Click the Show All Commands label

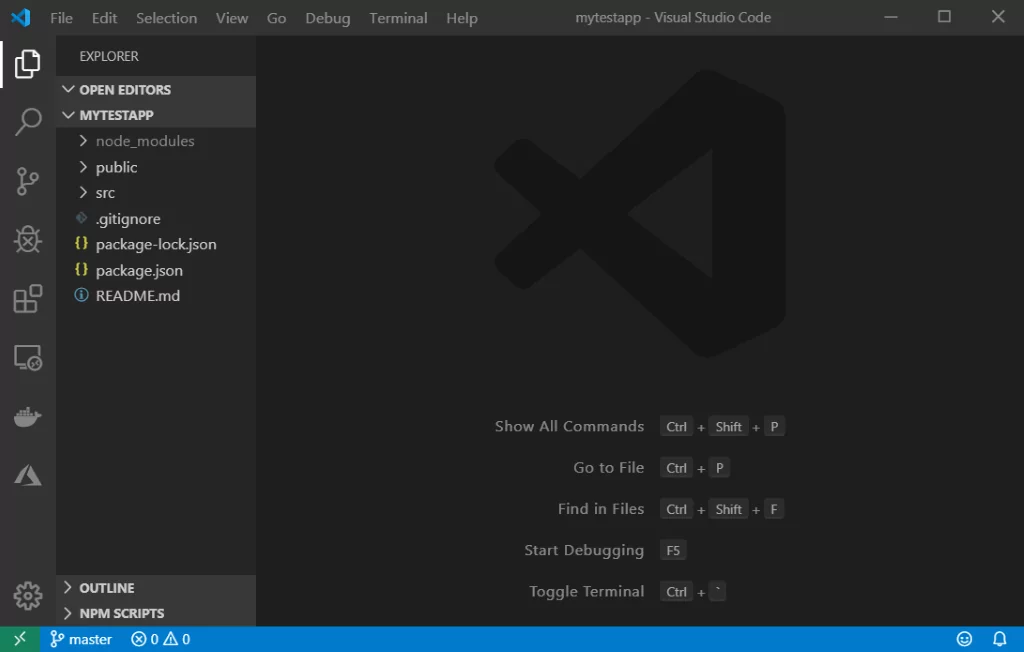569,427
